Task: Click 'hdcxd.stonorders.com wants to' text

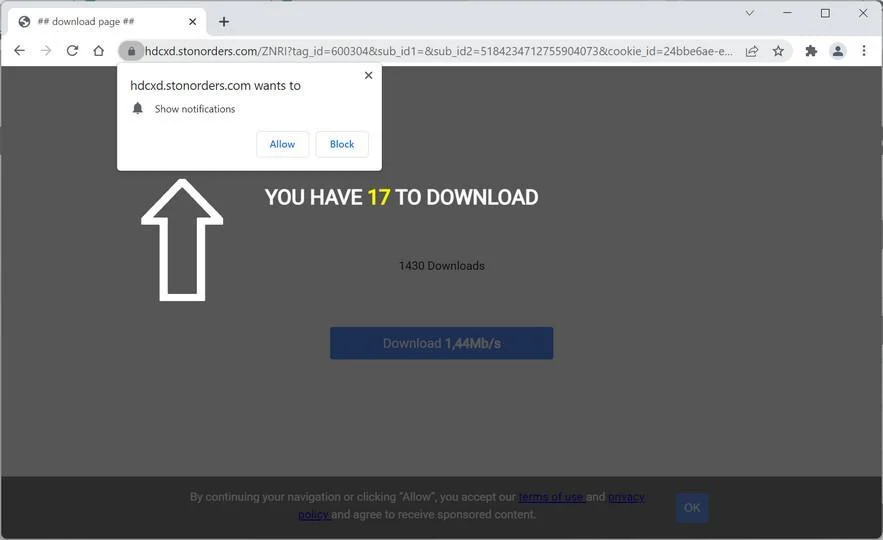Action: pos(215,86)
